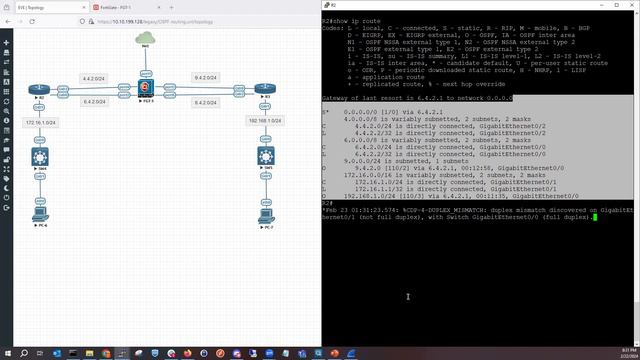Click the chat bubble sidebar icon
The height and width of the screenshot is (360, 640).
(x=6, y=150)
